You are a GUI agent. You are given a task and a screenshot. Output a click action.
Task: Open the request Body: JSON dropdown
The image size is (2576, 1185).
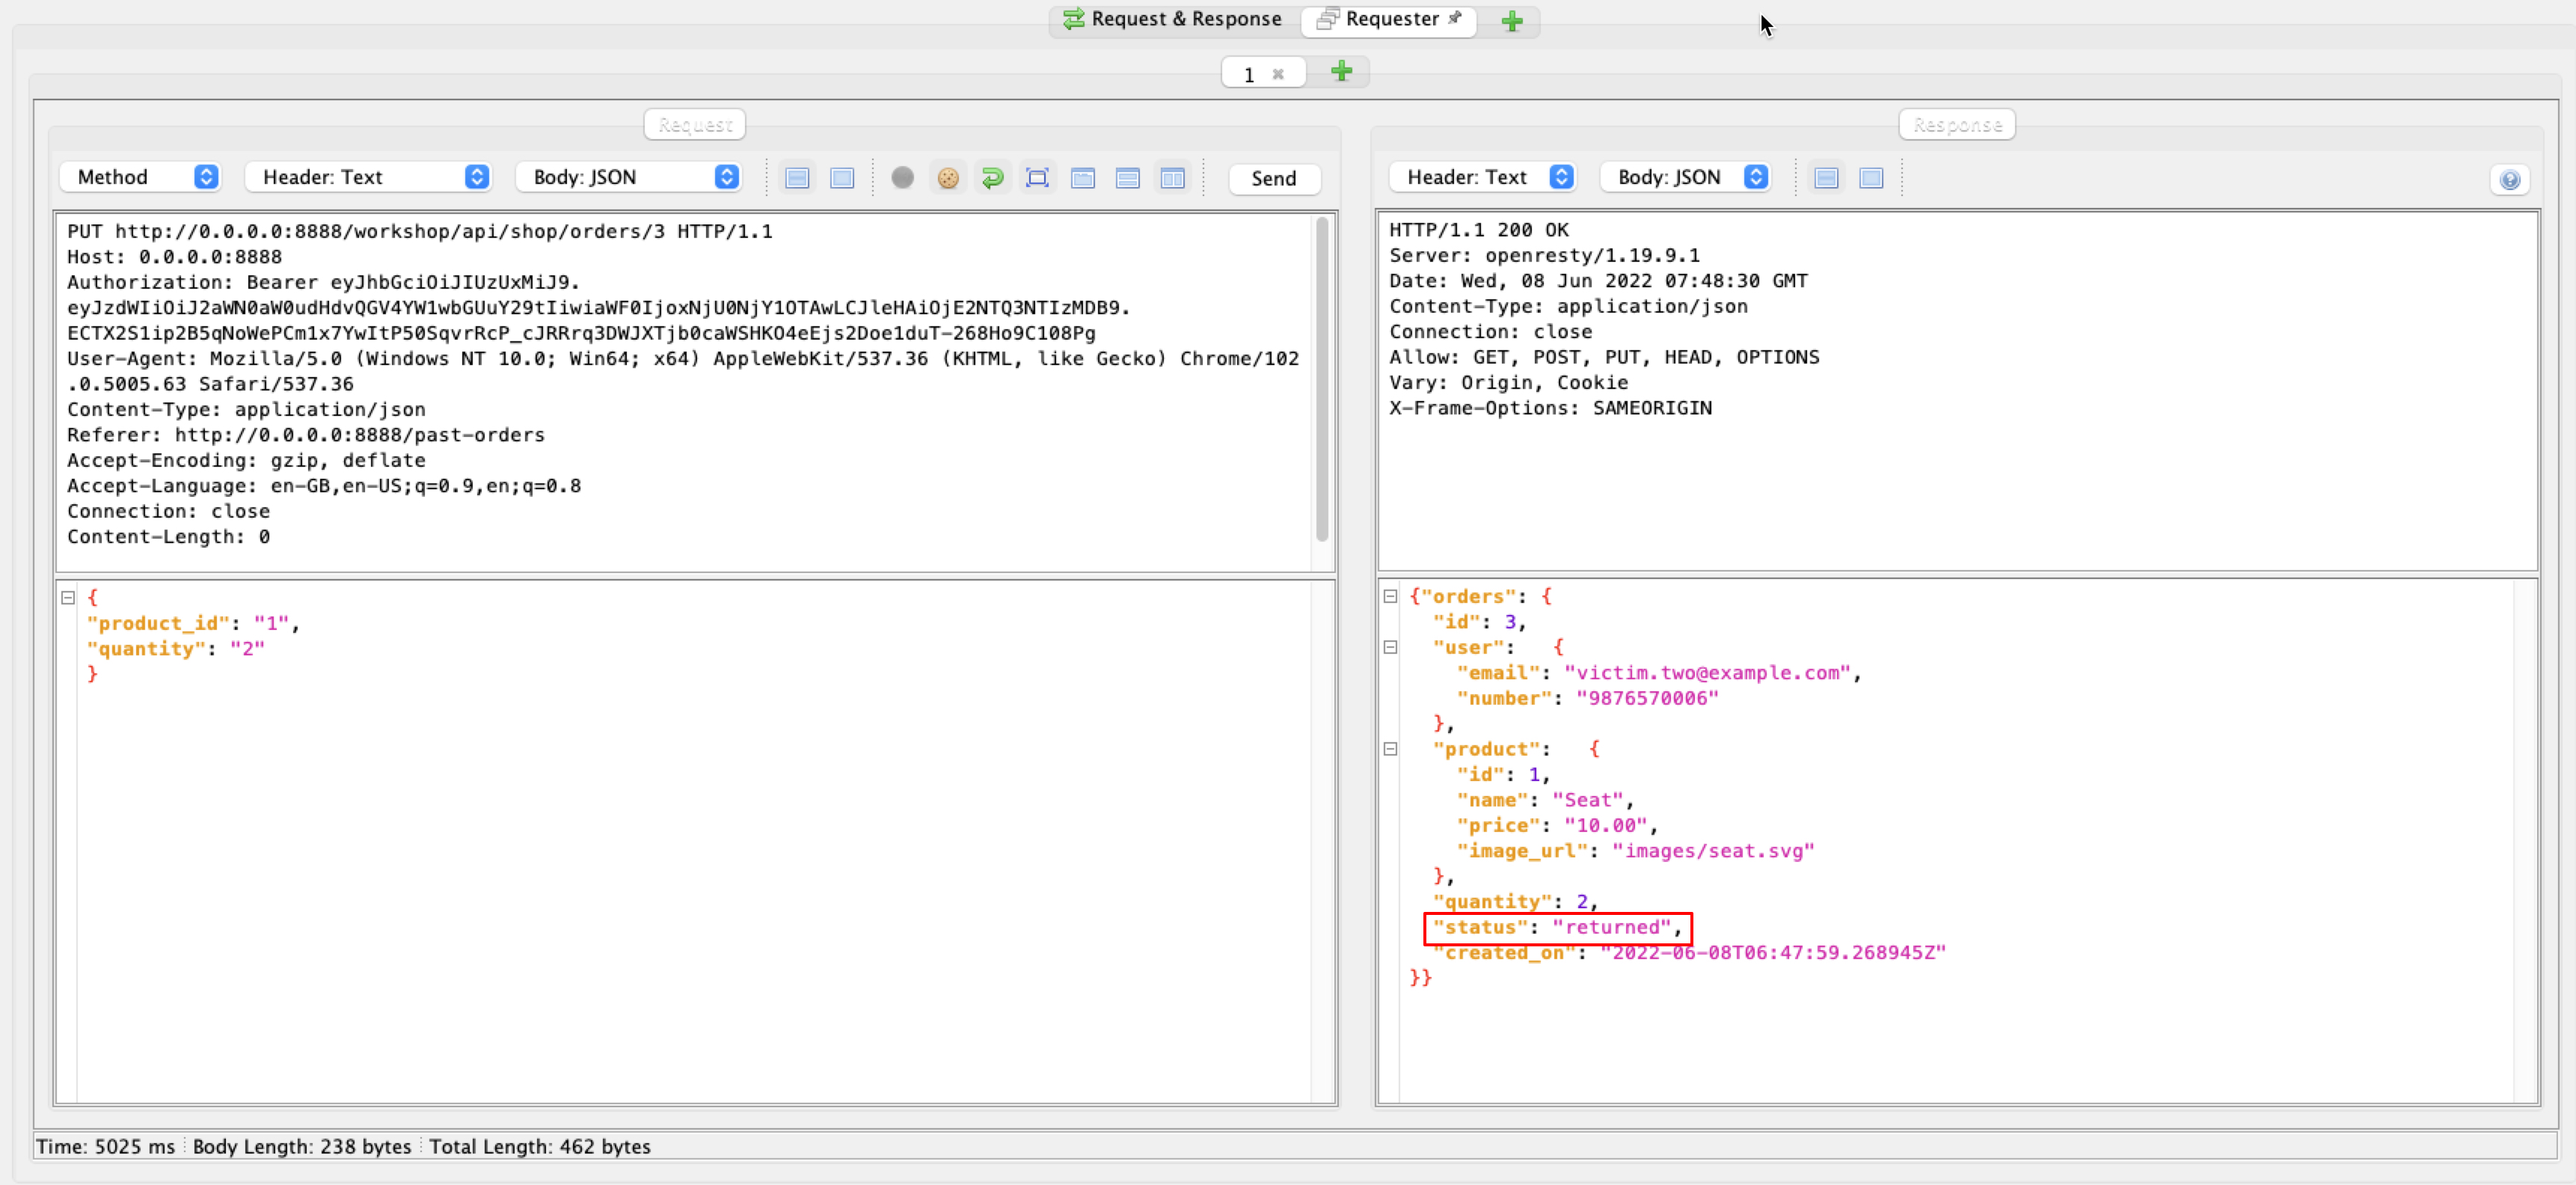[x=630, y=177]
